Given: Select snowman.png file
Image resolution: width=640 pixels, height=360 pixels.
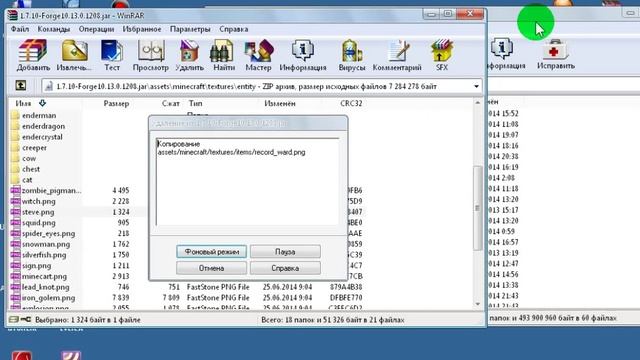Looking at the screenshot, I should tap(40, 244).
